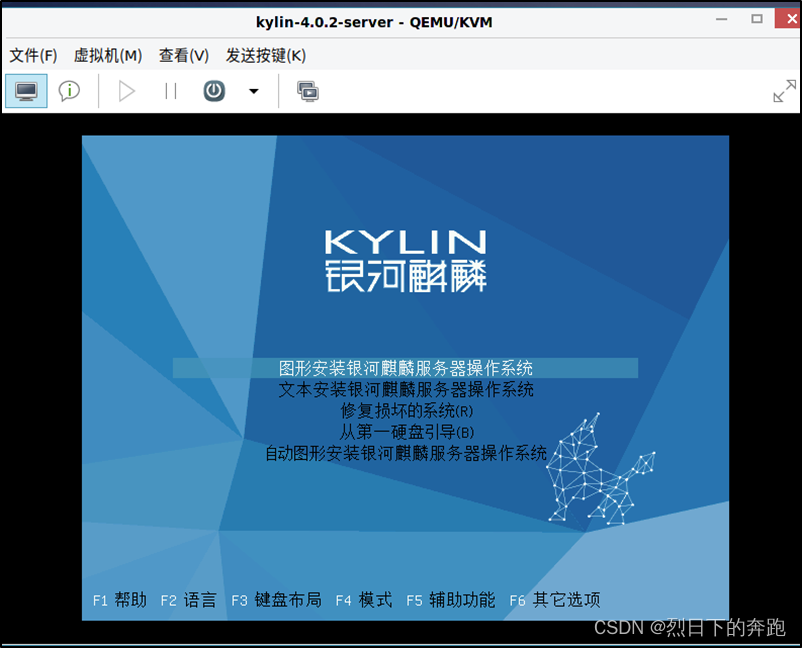Click F6 其它选项 option
This screenshot has height=648, width=802.
pos(555,599)
